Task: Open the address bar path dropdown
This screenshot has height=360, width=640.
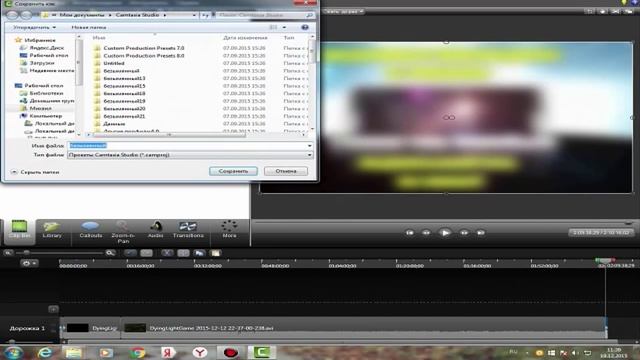Action: [194, 15]
